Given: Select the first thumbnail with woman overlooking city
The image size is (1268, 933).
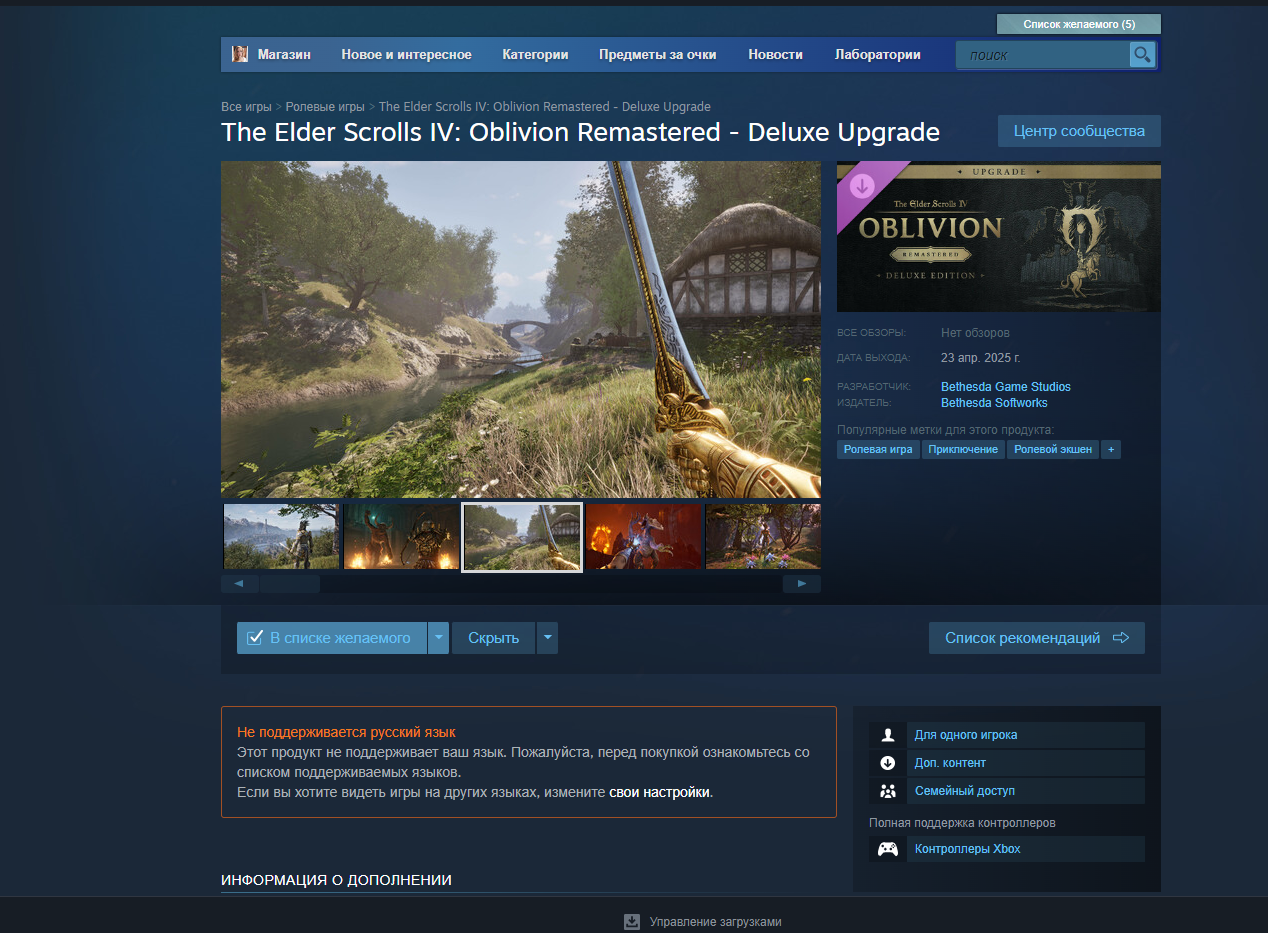Looking at the screenshot, I should coord(281,537).
